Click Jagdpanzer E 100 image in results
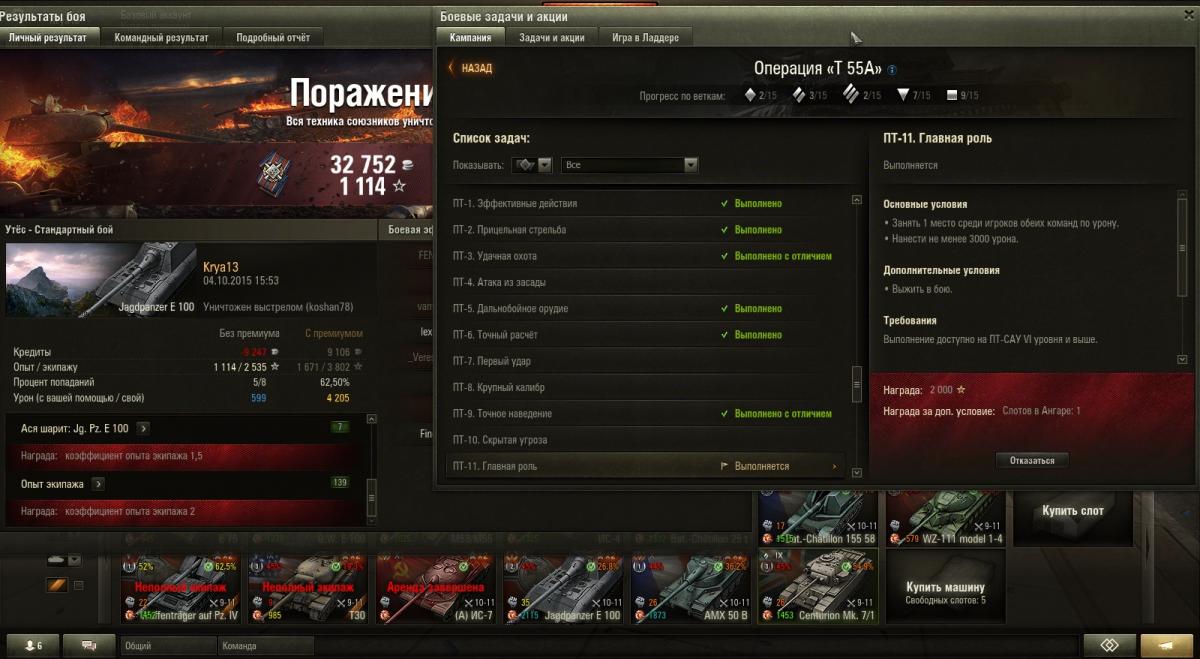The image size is (1200, 659). [99, 280]
